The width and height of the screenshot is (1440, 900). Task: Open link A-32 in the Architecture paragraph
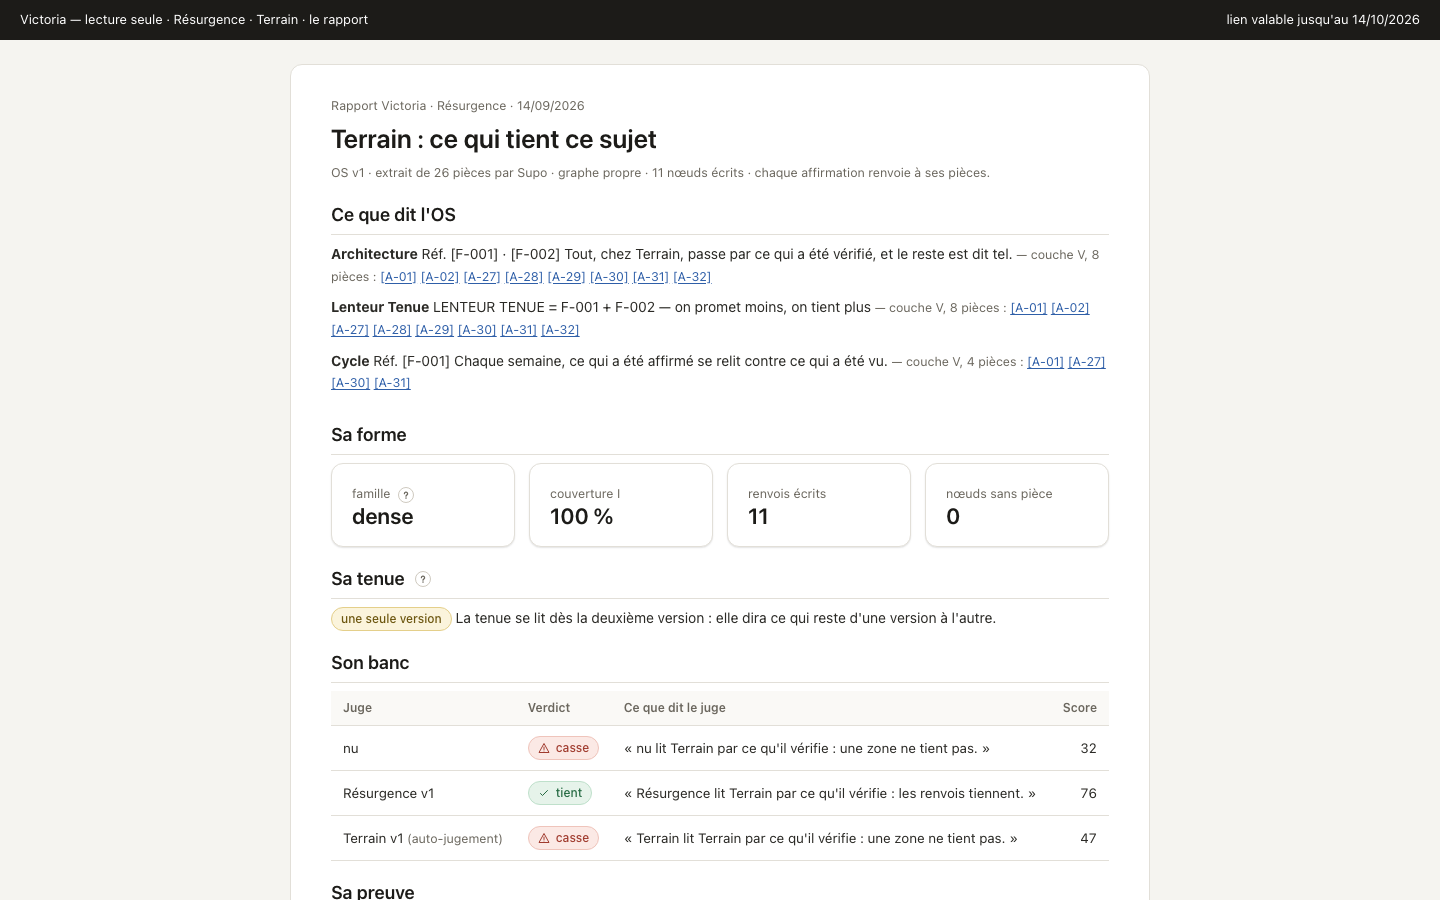pyautogui.click(x=692, y=277)
